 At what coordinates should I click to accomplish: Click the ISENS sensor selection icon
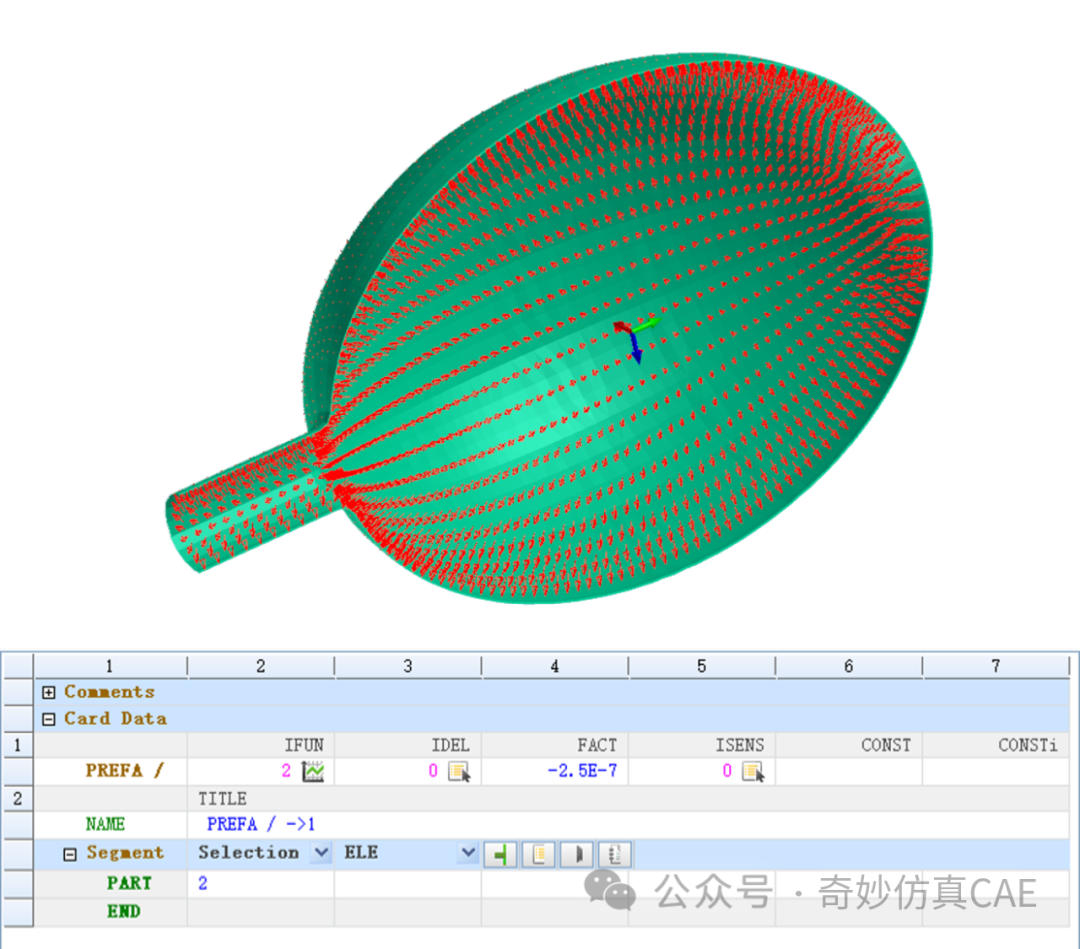click(x=754, y=771)
